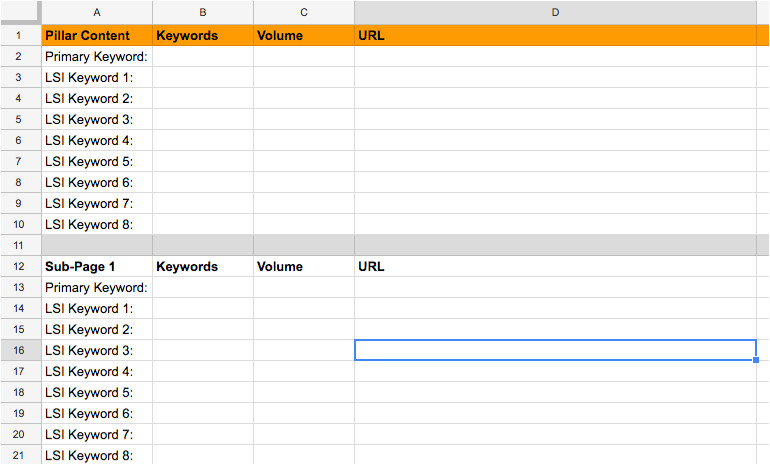Select row 16 header
The height and width of the screenshot is (465, 770).
coord(20,350)
